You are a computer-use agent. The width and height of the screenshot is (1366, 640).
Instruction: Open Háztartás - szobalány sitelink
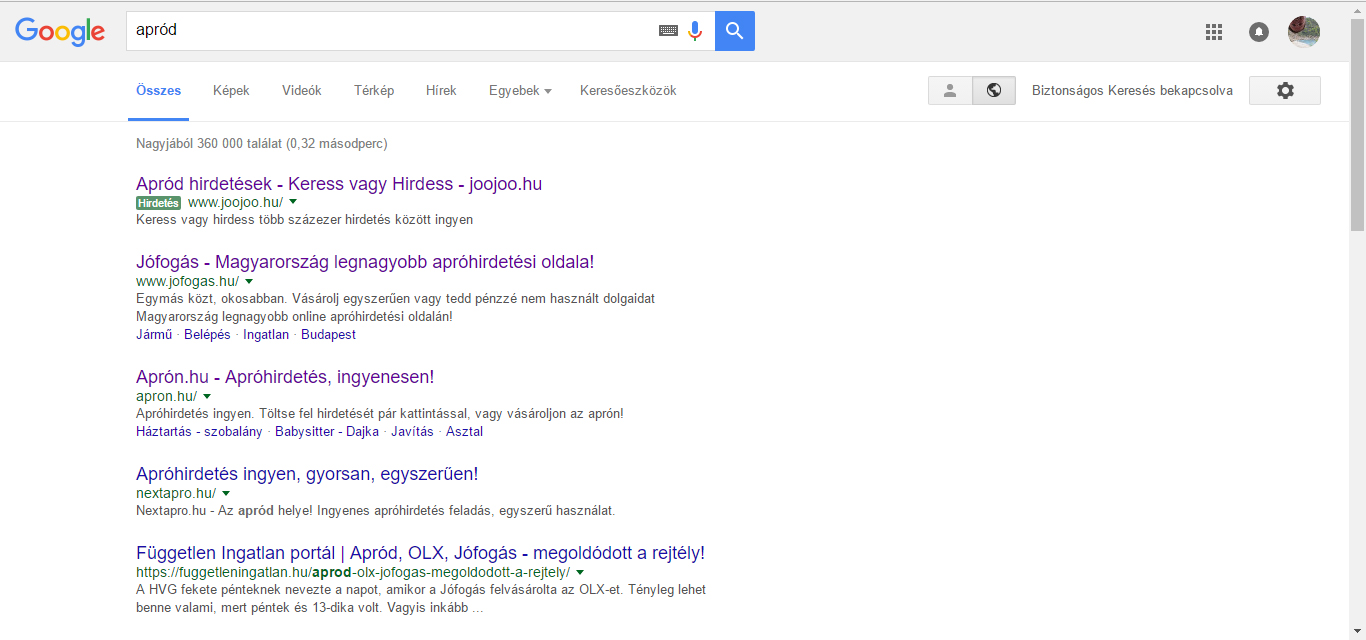pyautogui.click(x=199, y=432)
